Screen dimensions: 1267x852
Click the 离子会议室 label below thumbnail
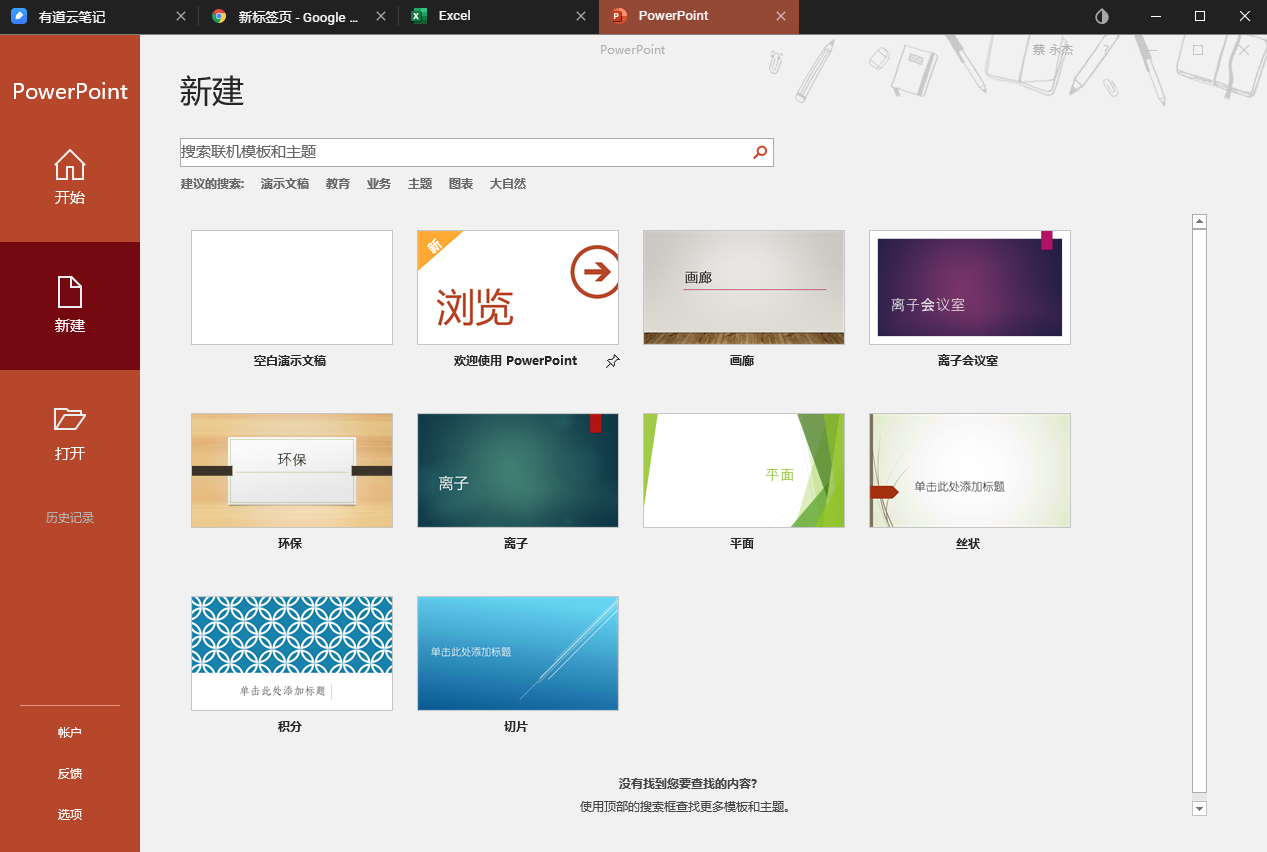968,361
